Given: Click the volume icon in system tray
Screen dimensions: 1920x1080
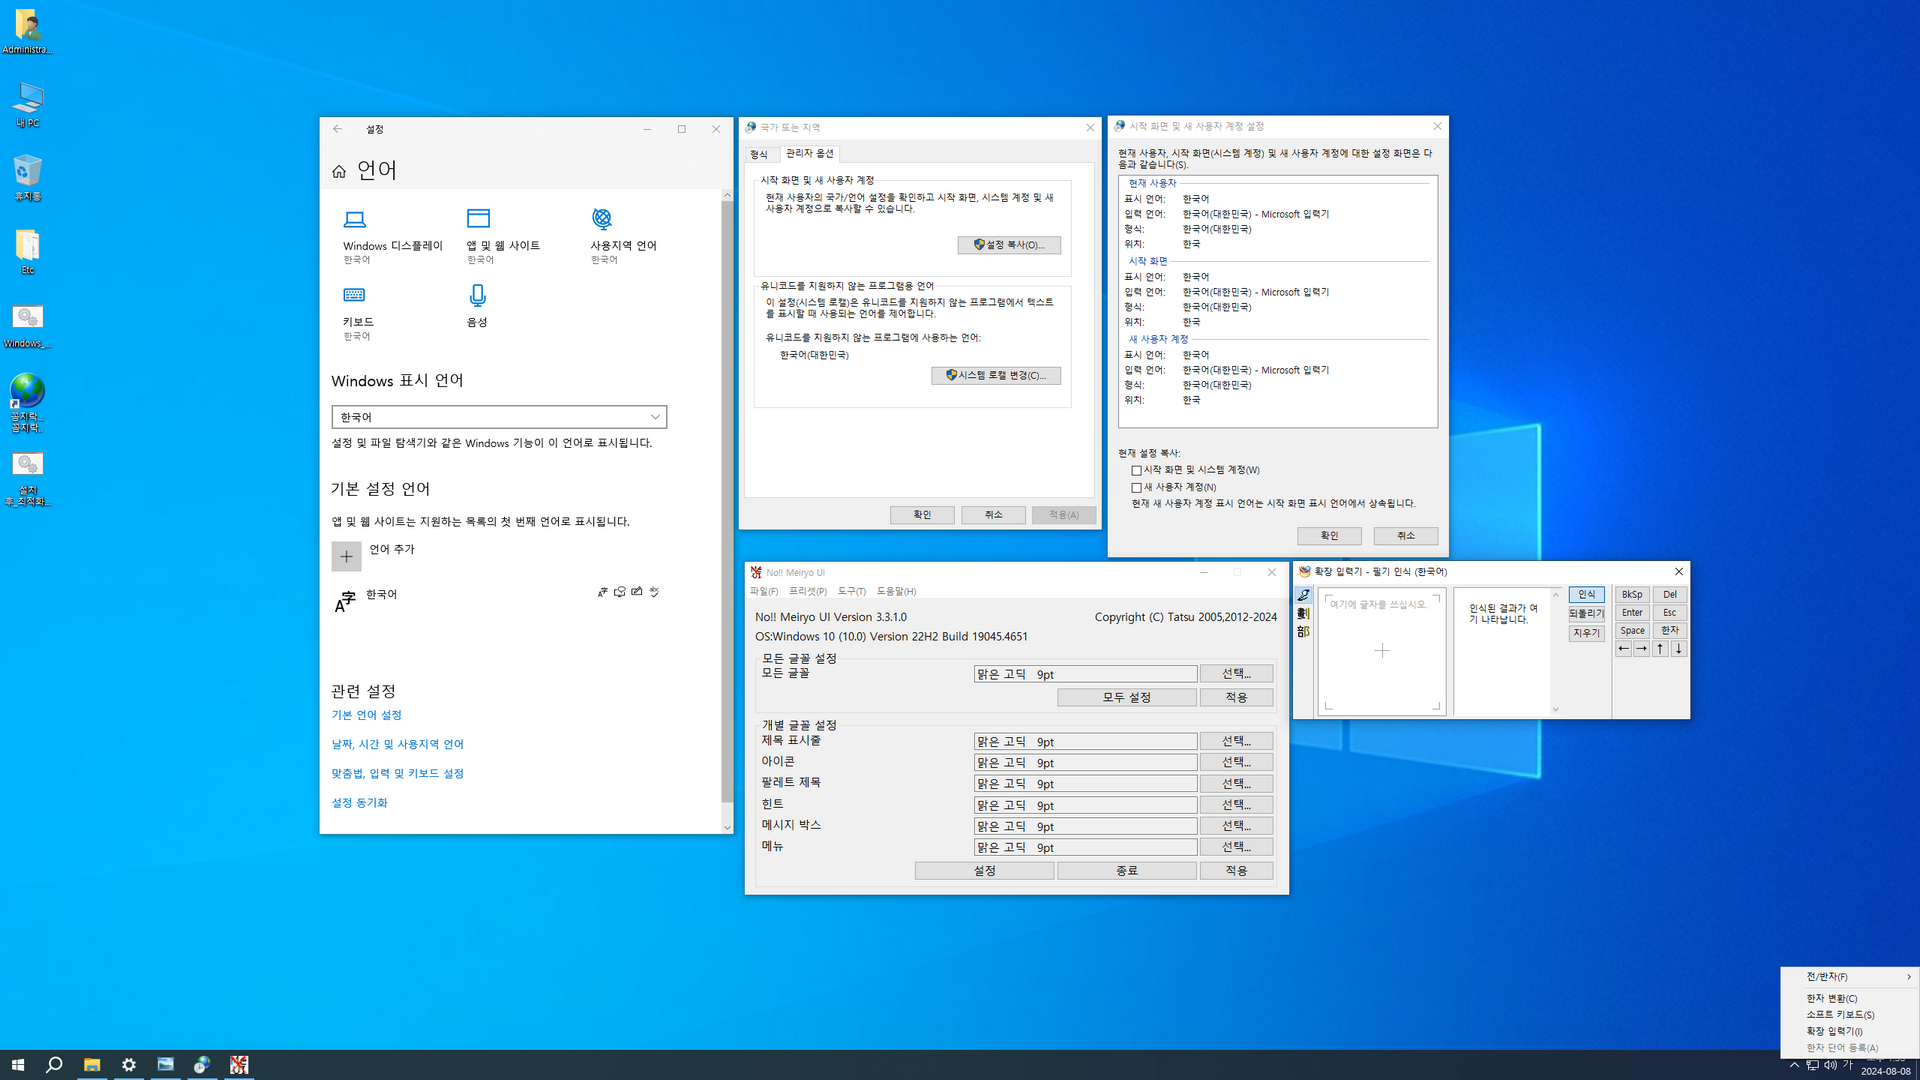Looking at the screenshot, I should tap(1830, 1065).
